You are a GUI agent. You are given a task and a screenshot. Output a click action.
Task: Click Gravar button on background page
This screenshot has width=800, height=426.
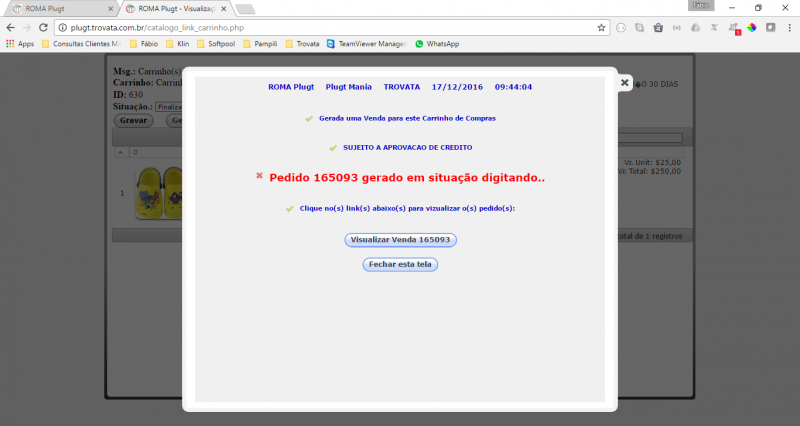pos(133,120)
